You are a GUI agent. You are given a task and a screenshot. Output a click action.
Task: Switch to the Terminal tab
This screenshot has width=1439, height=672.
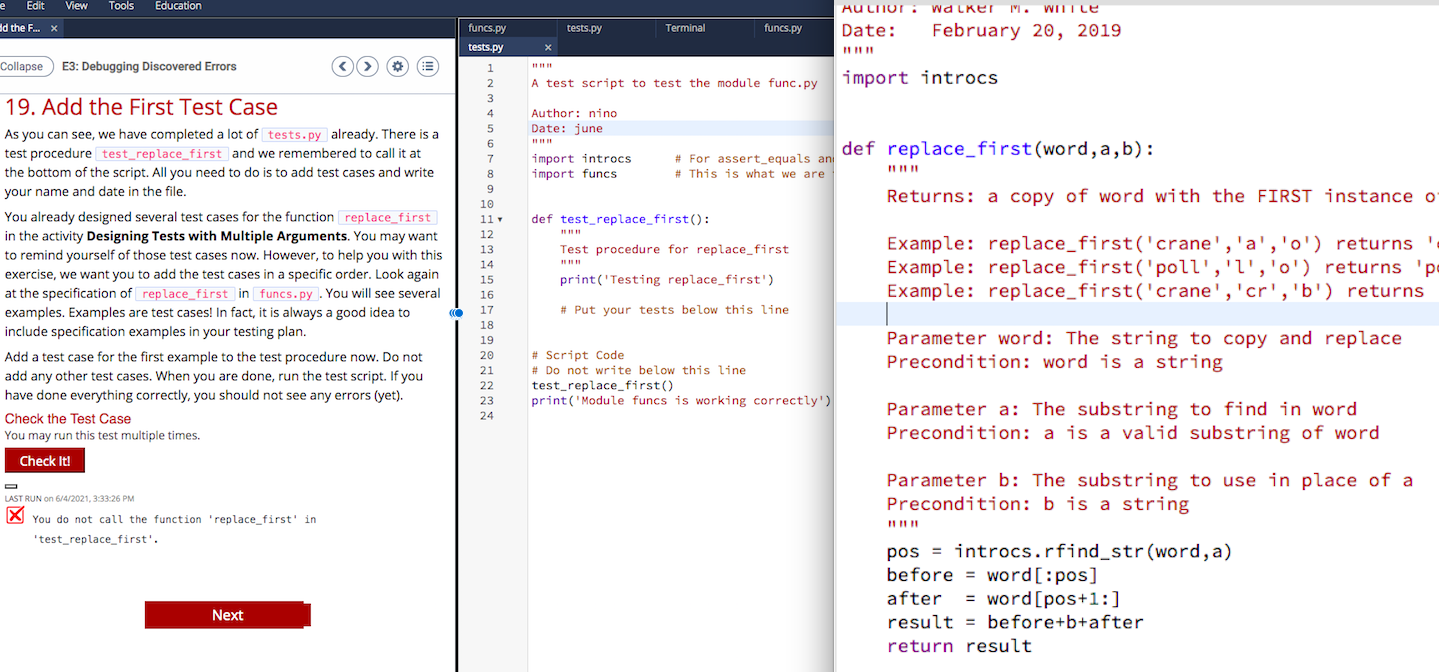(x=705, y=28)
